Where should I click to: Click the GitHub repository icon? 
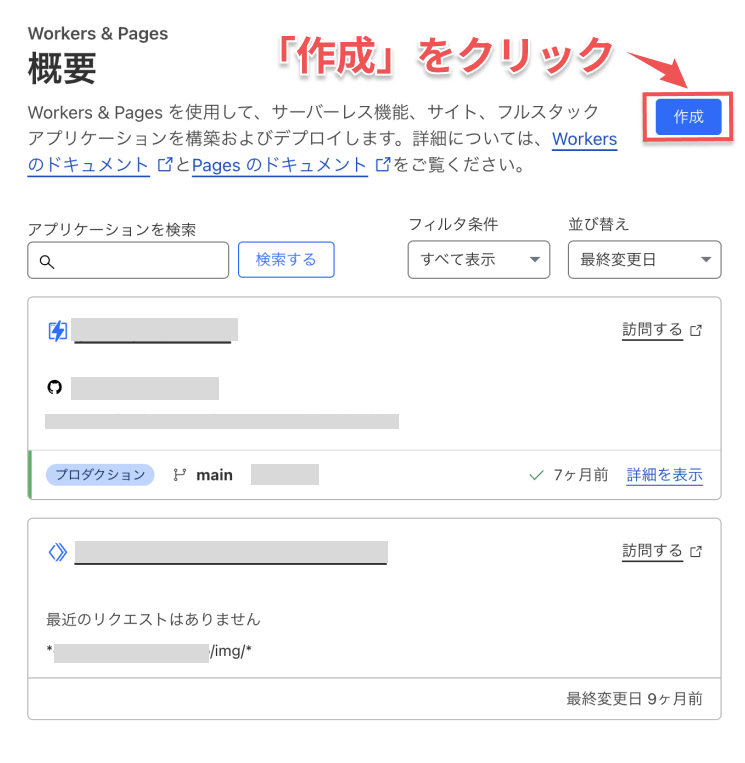55,387
